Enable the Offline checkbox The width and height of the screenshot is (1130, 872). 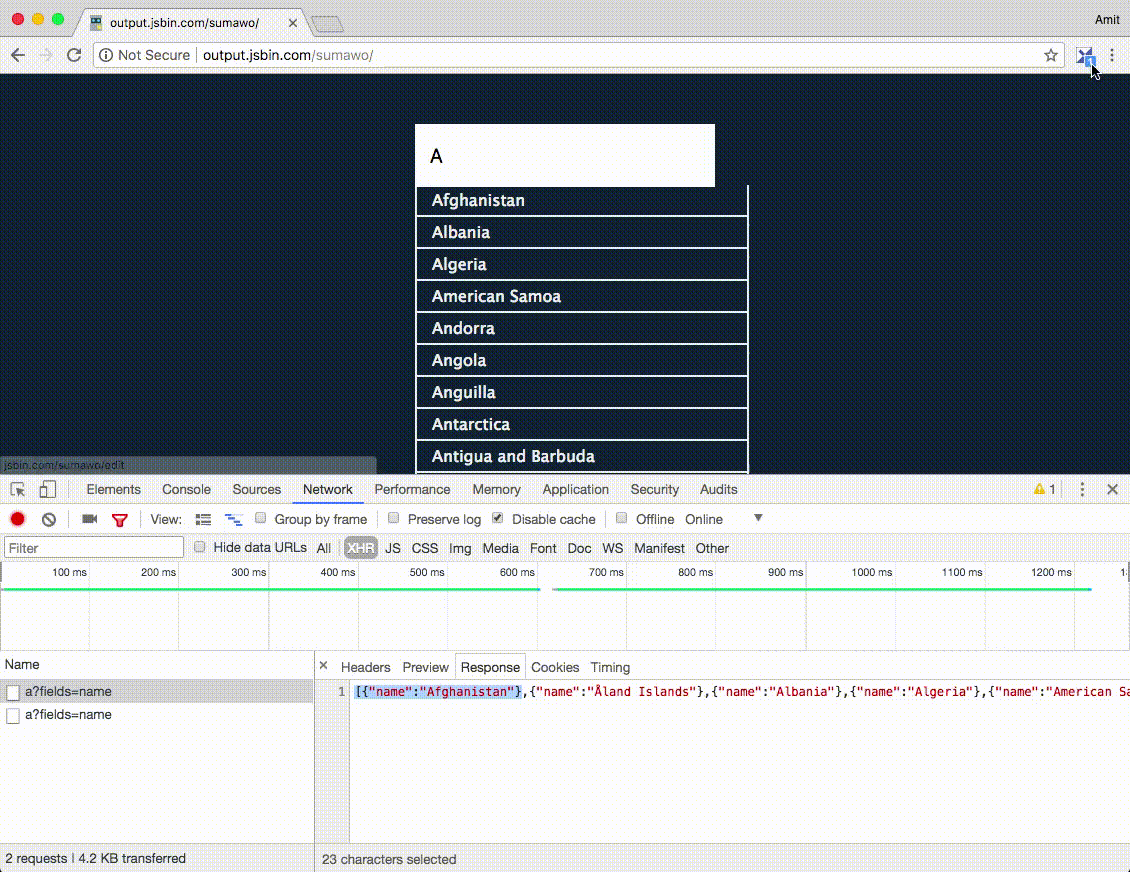coord(622,518)
